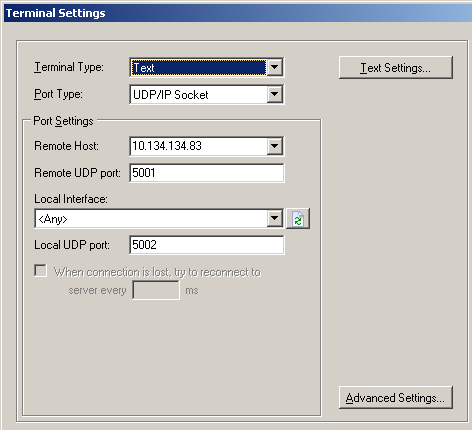
Task: Click the Local UDP port field
Action: 207,245
